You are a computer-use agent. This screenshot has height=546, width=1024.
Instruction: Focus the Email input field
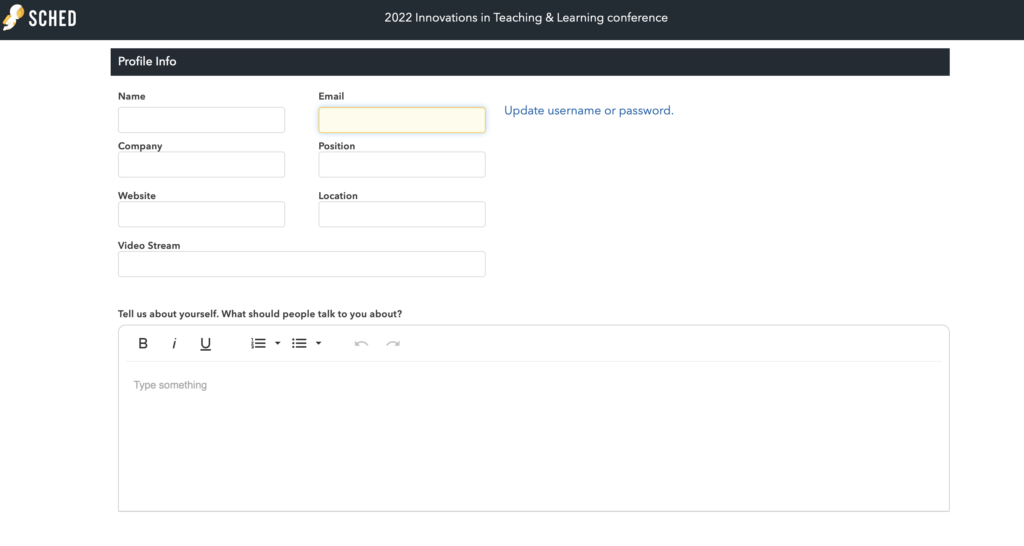point(402,120)
